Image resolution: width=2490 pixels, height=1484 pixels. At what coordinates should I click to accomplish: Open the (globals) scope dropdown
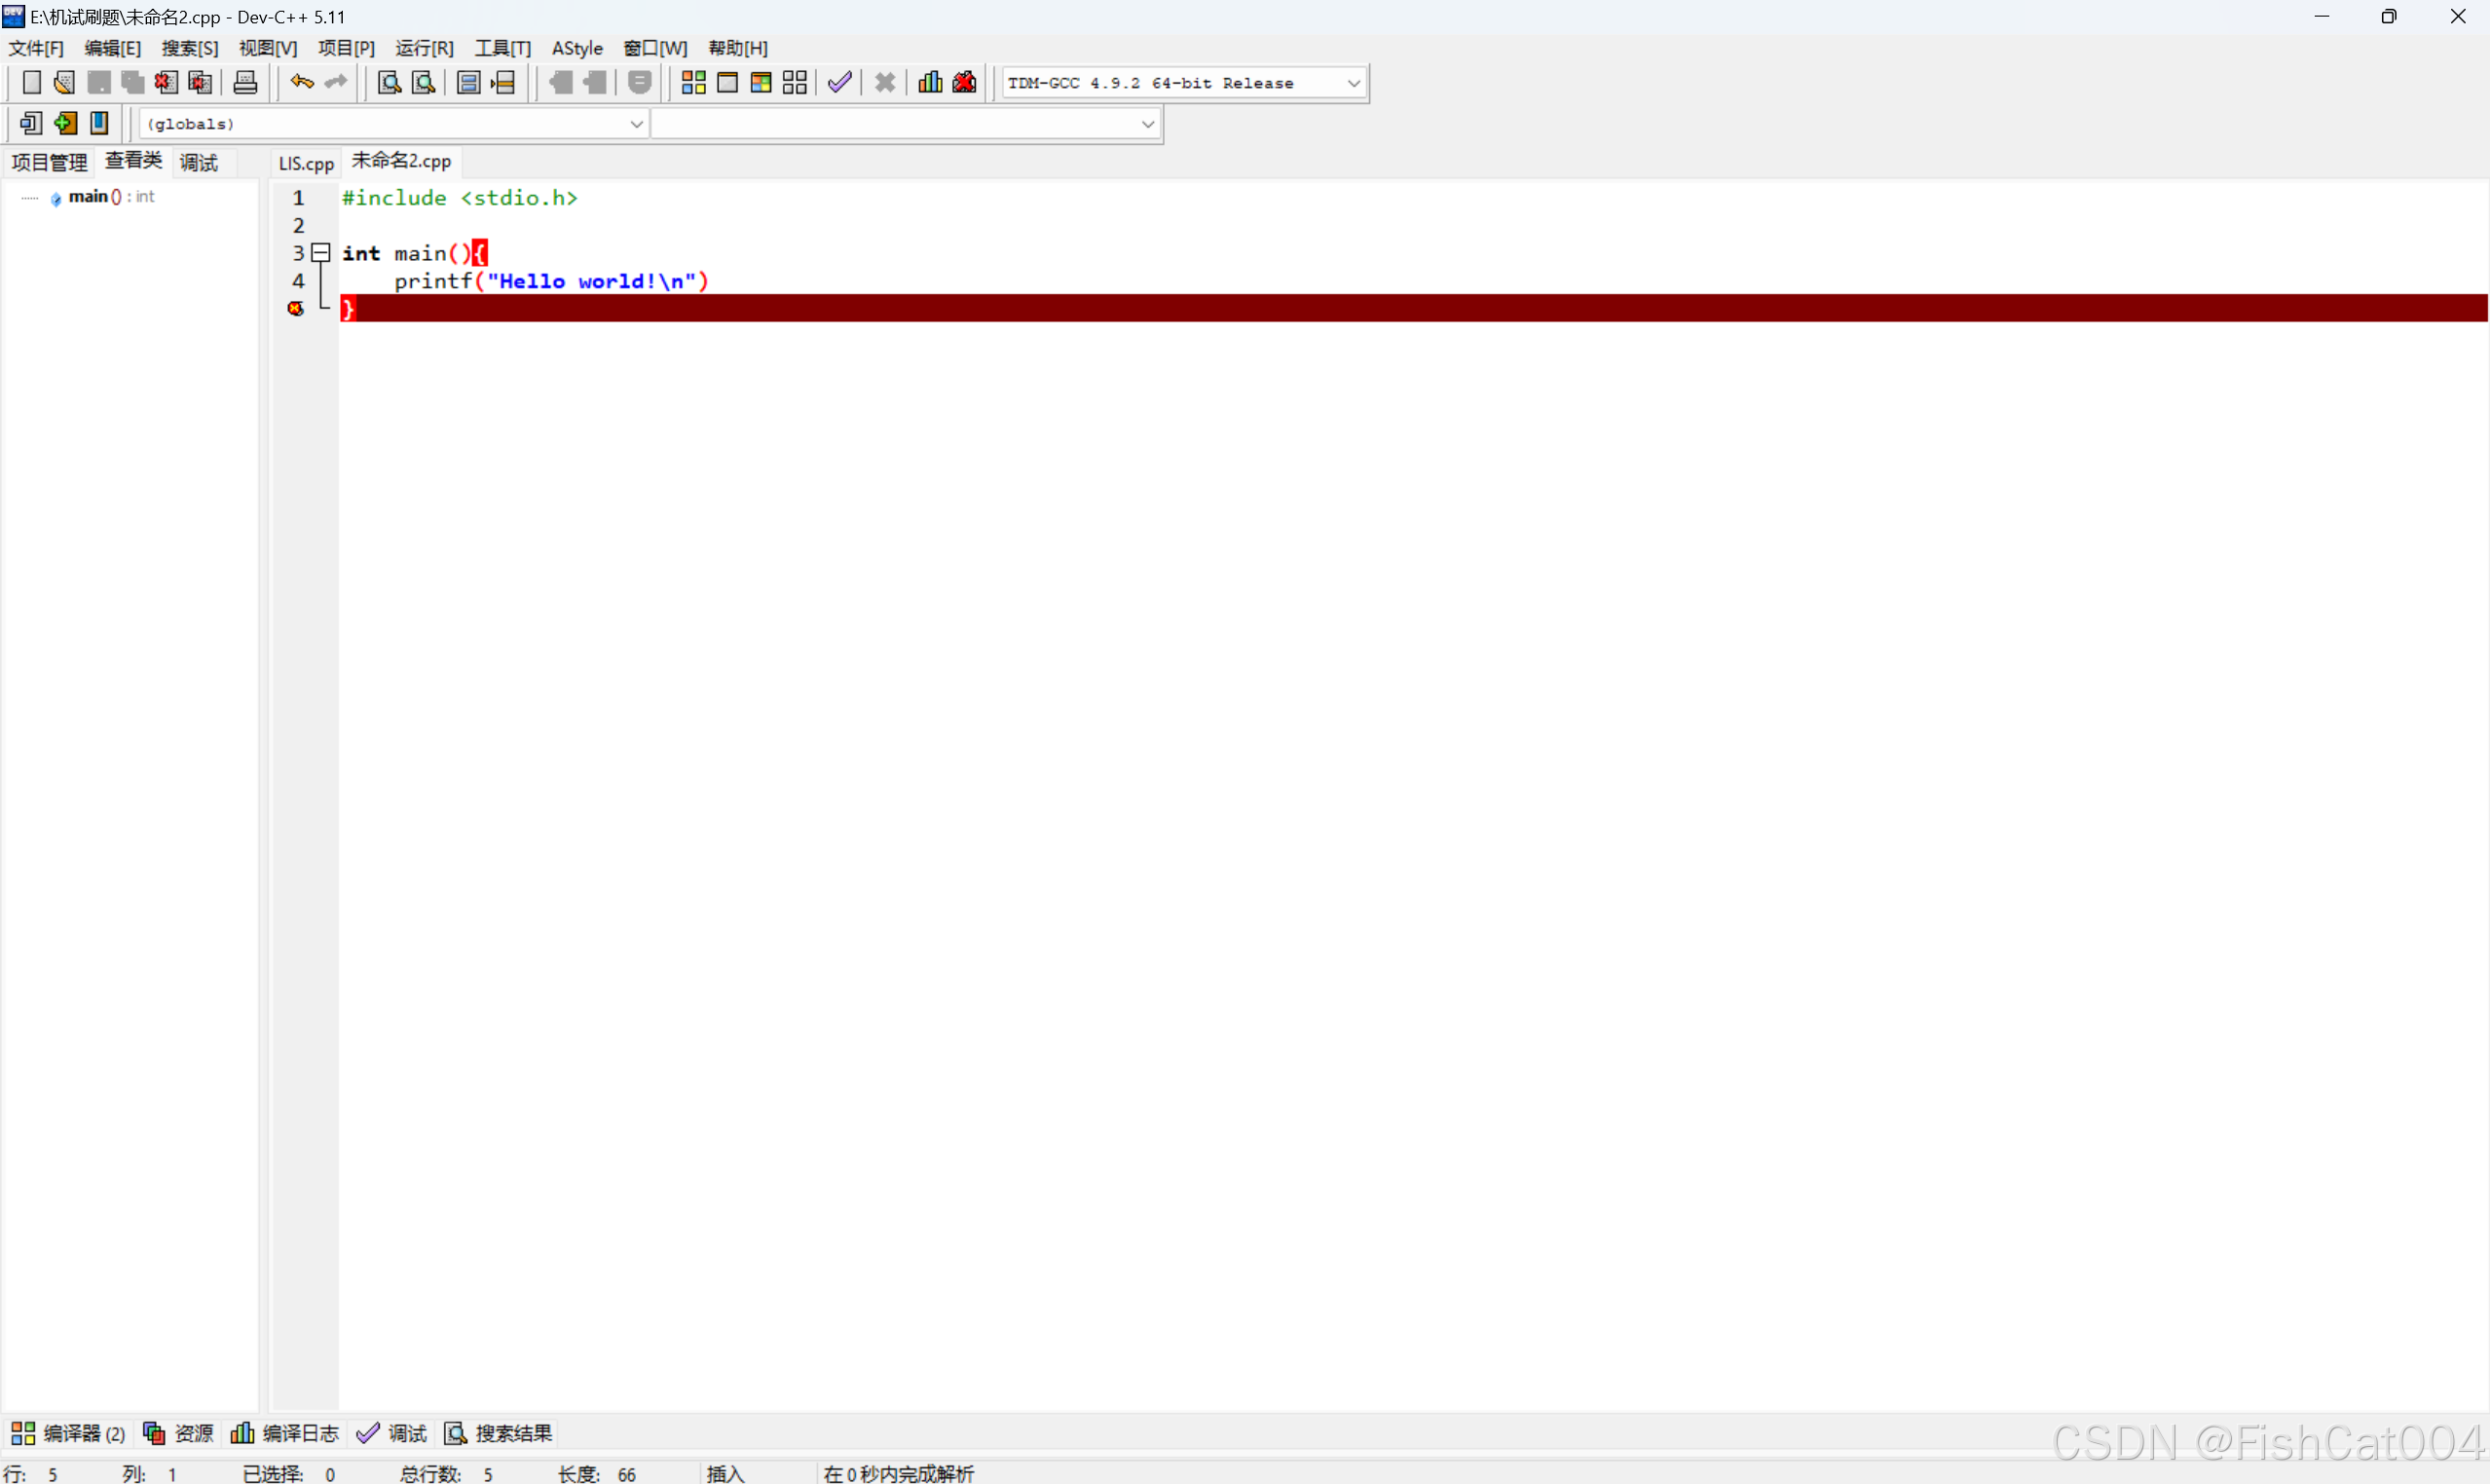click(636, 124)
